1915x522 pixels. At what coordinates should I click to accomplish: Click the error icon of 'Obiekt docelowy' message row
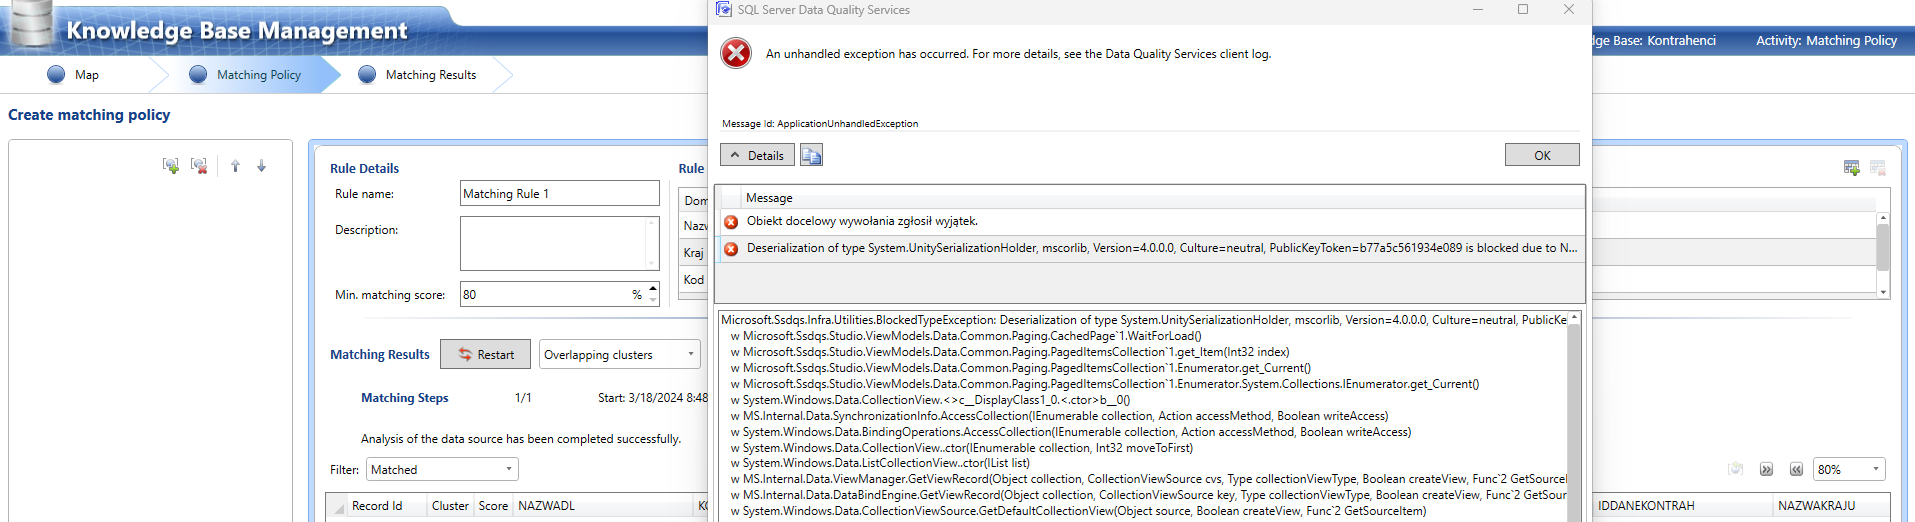pyautogui.click(x=731, y=222)
